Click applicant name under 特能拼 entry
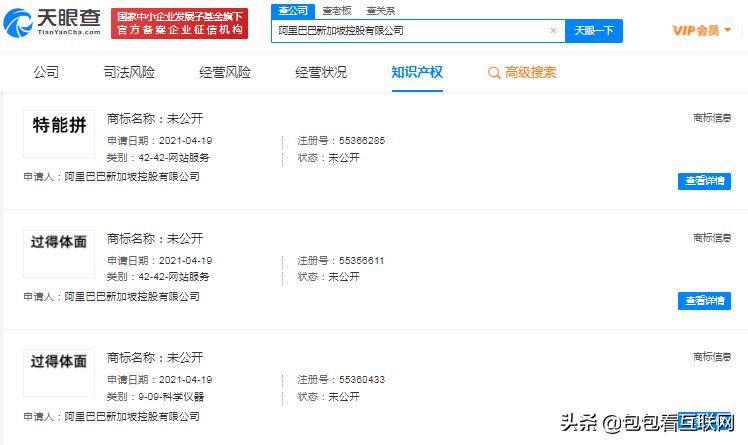Screen dimensions: 748x445 click(132, 176)
